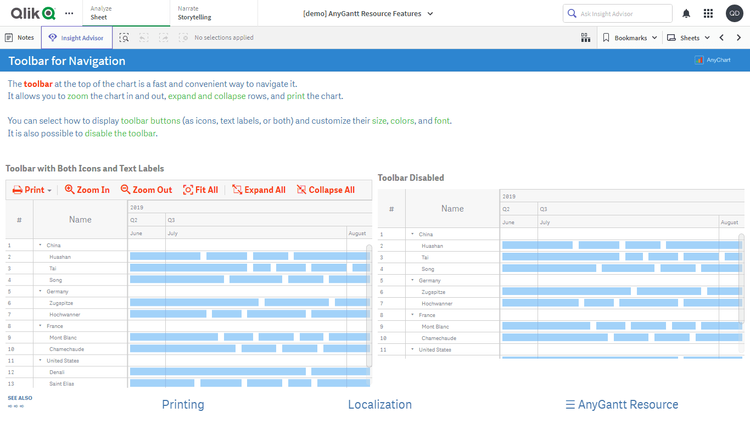The image size is (750, 422).
Task: Click the Ask Insight Advisor search field
Action: [x=618, y=14]
